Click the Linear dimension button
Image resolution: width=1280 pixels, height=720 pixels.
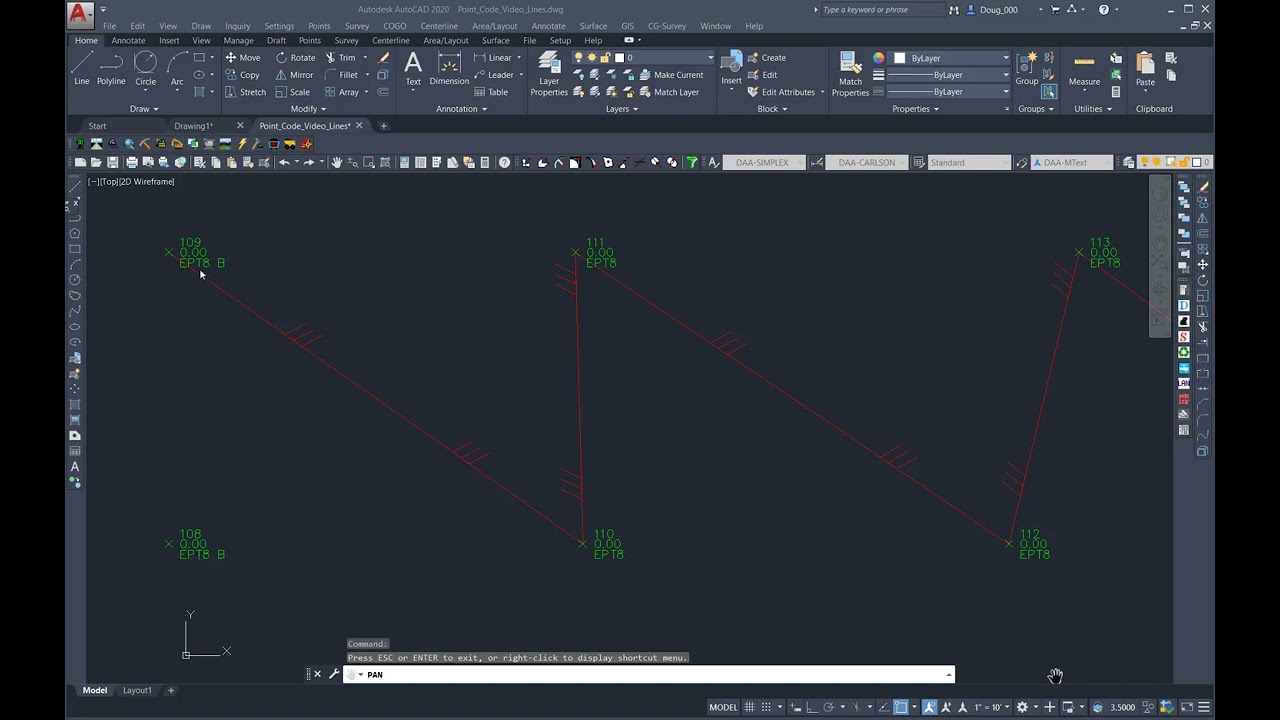click(492, 58)
